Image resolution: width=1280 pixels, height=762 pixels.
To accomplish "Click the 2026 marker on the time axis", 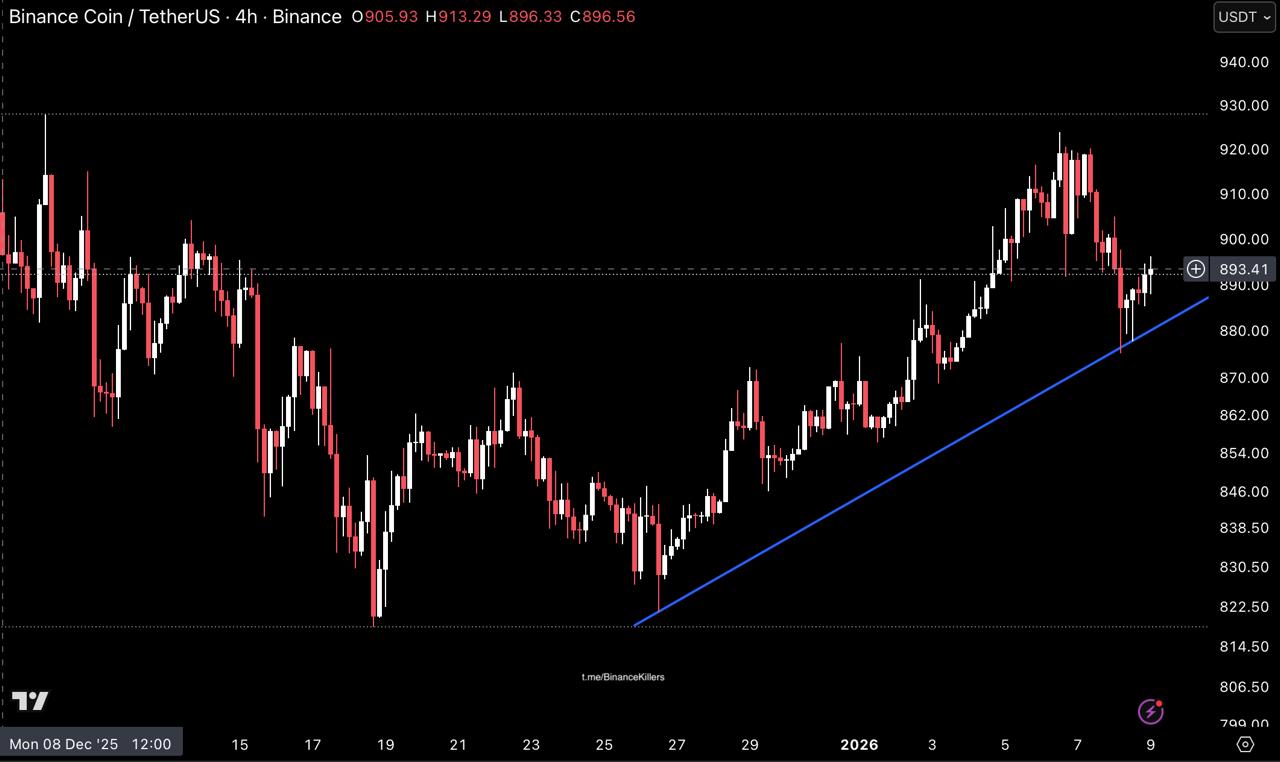I will (x=859, y=744).
